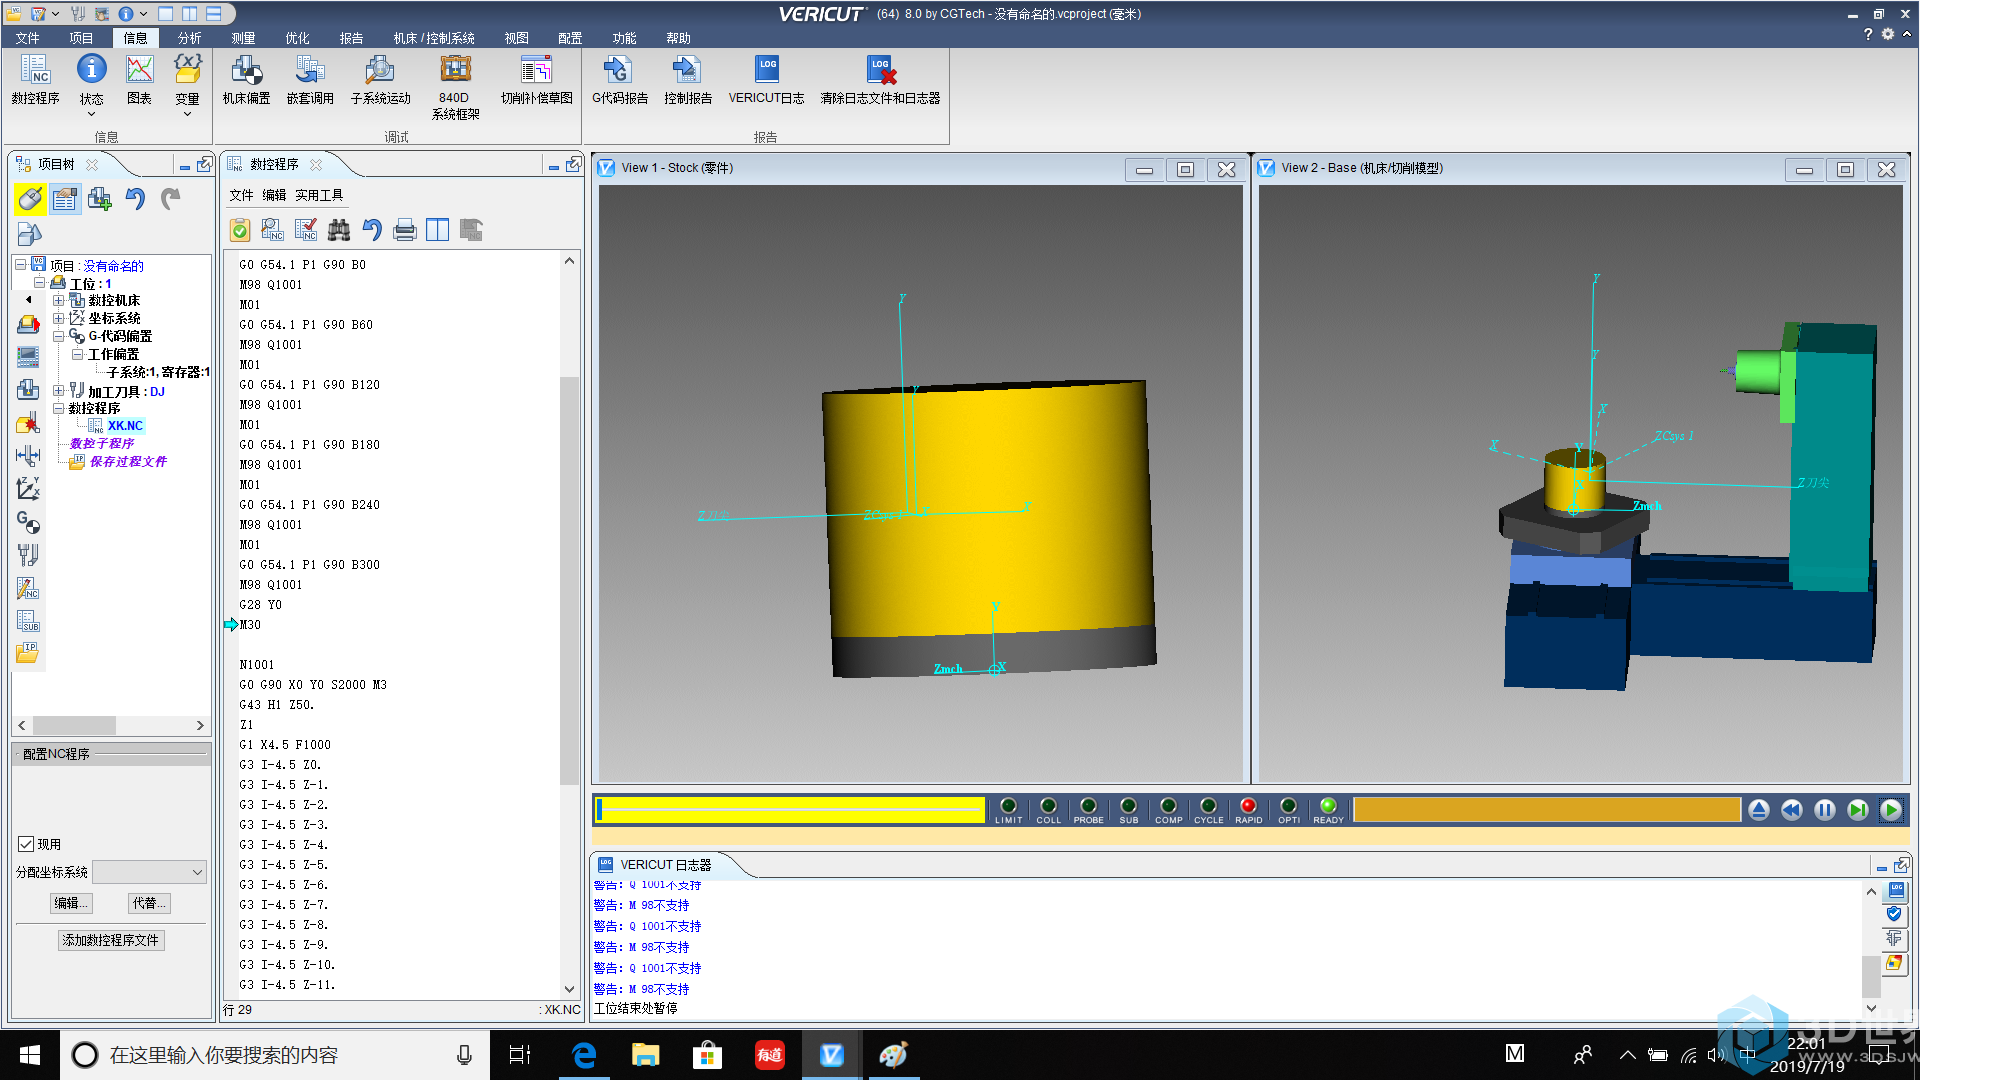2000x1089 pixels.
Task: Toggle the OPTI indicator light
Action: coord(1288,806)
